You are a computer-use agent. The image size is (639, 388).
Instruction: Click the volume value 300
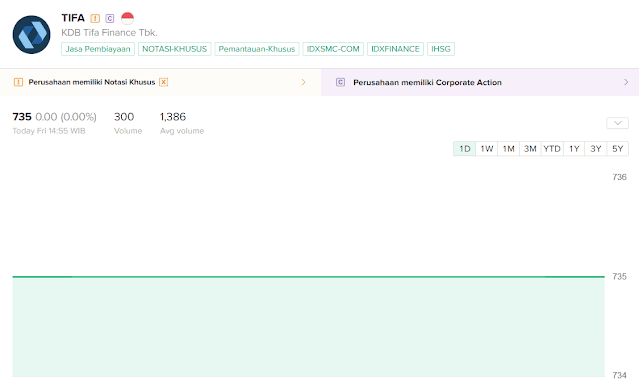(x=124, y=117)
